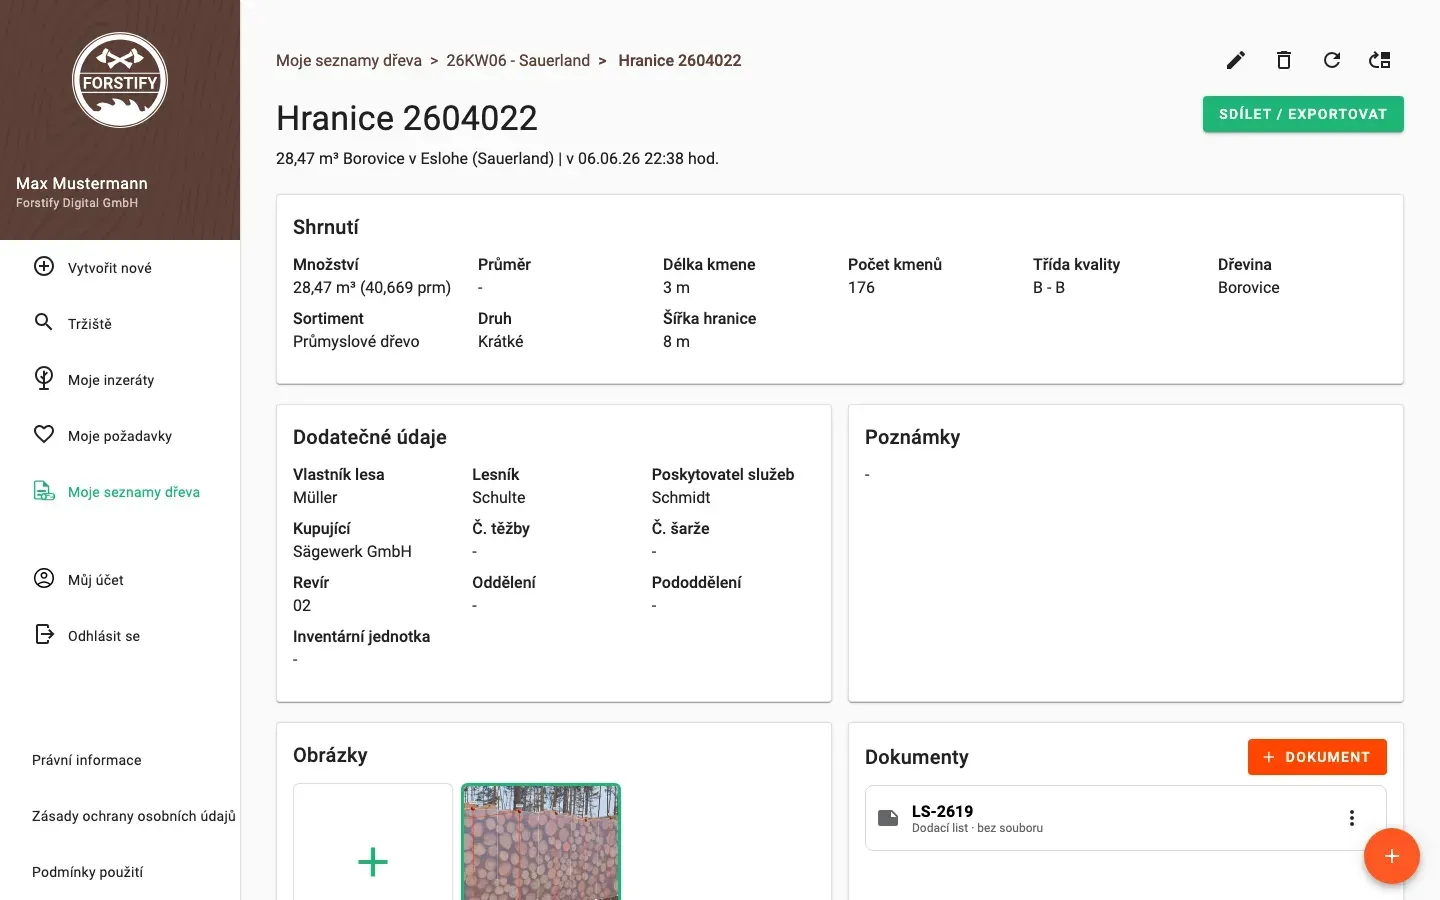Click the person icon for Můj účet
The width and height of the screenshot is (1440, 900).
(44, 579)
